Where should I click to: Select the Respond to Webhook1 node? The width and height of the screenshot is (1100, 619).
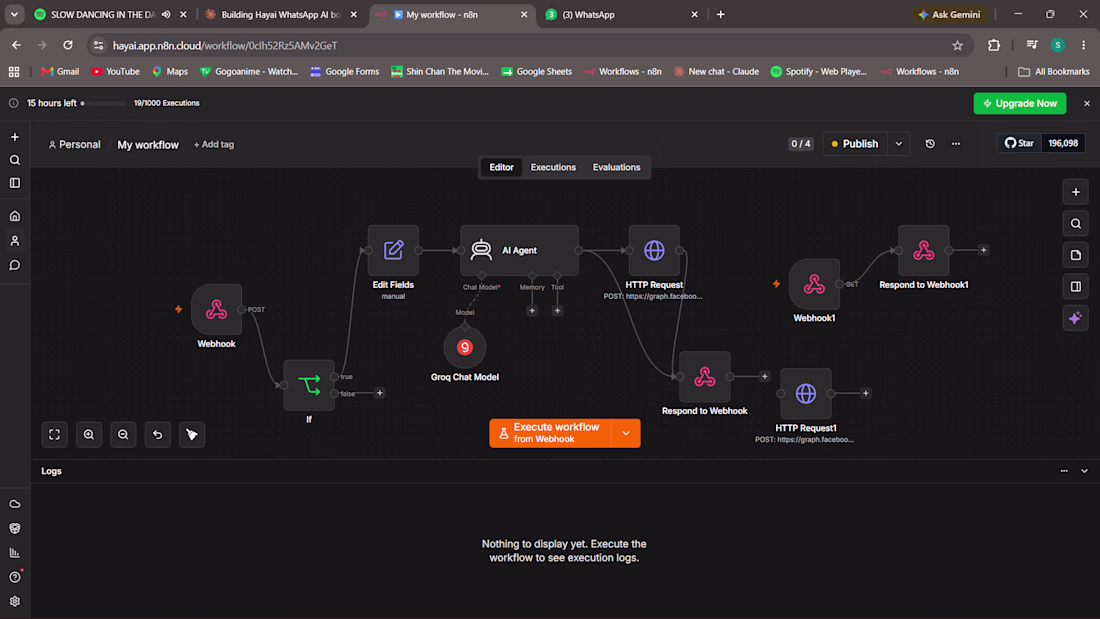tap(923, 251)
